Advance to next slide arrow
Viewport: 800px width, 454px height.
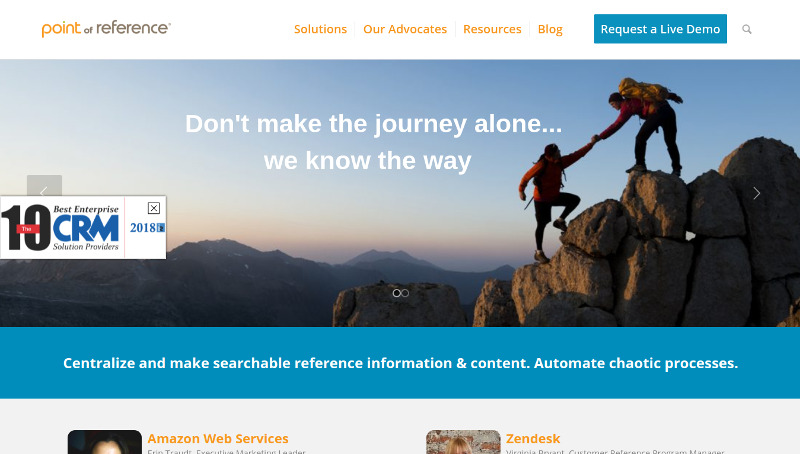757,193
